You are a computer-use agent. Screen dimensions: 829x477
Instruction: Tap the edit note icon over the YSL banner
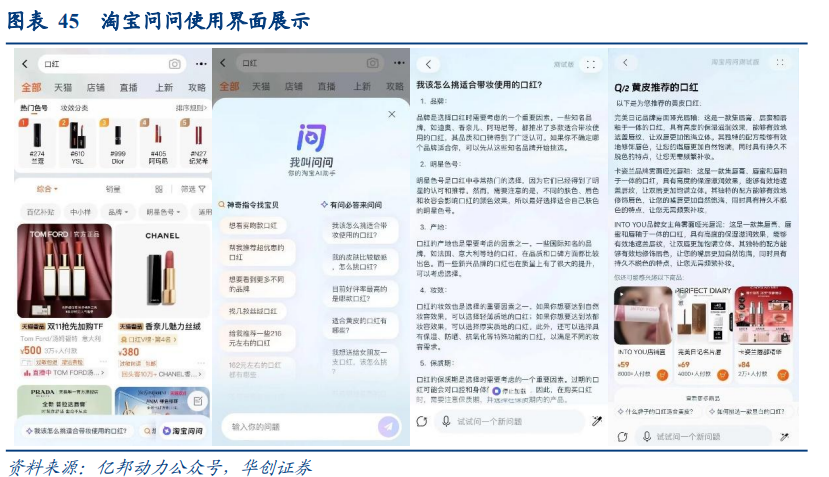coord(197,401)
